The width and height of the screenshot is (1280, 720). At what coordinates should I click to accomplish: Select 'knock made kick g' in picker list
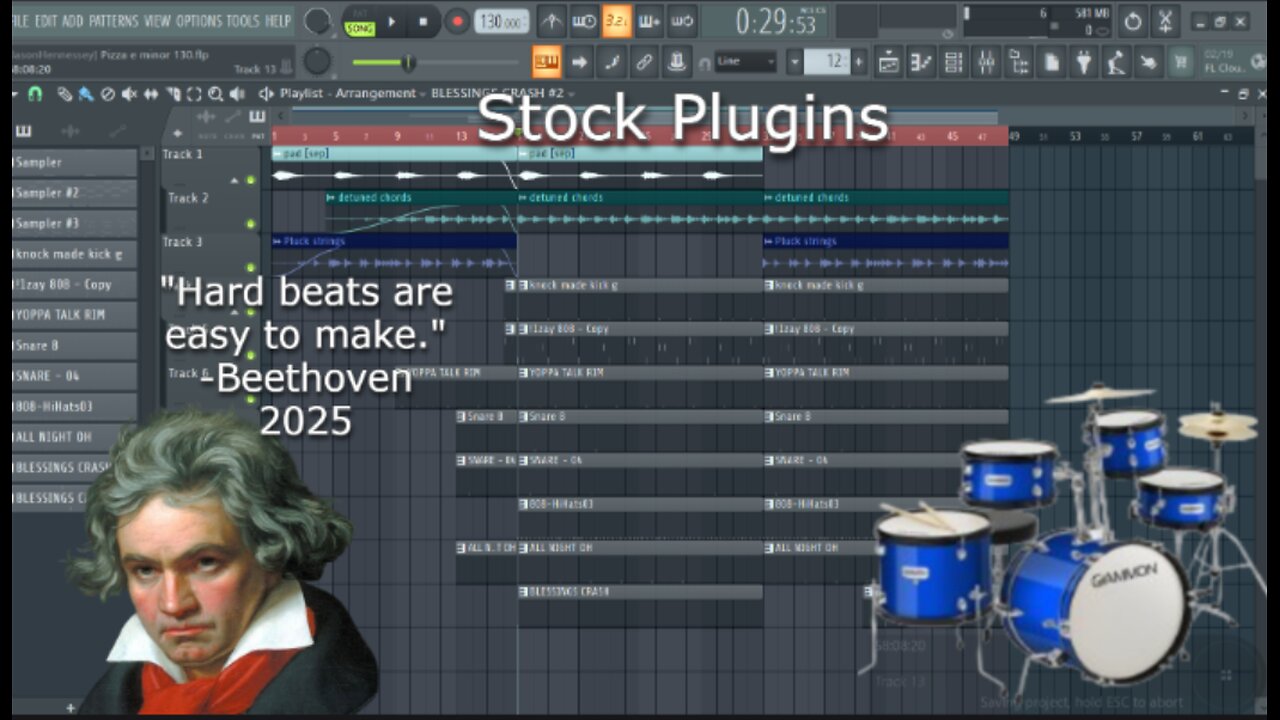pos(74,254)
